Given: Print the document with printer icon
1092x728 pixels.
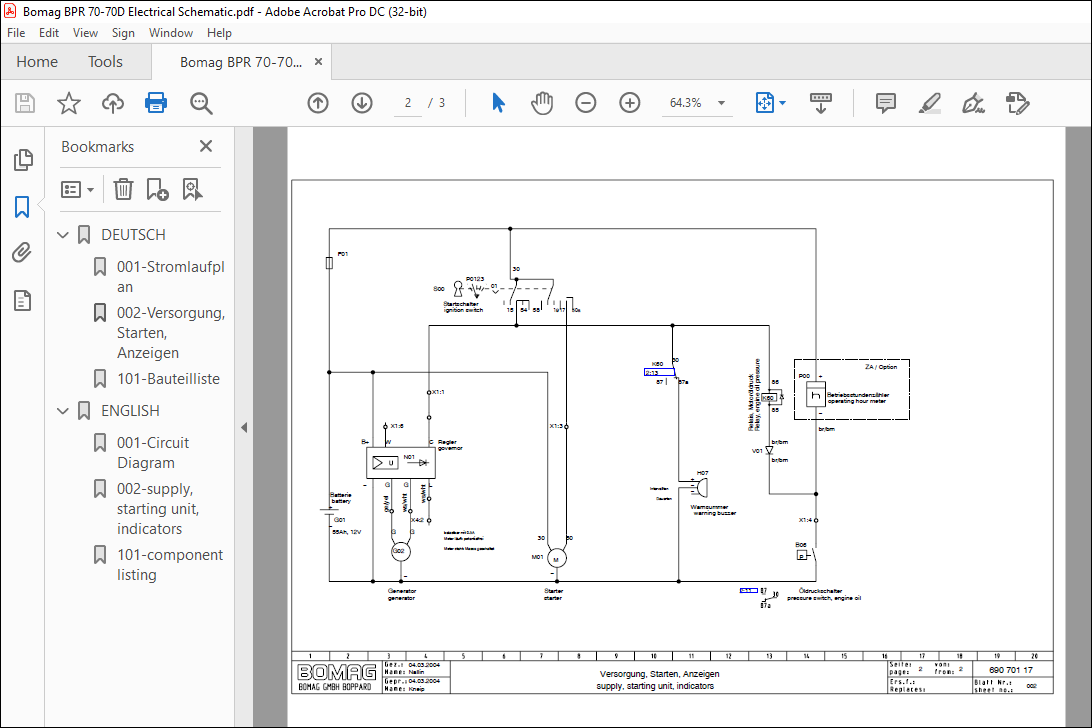Looking at the screenshot, I should click(156, 103).
